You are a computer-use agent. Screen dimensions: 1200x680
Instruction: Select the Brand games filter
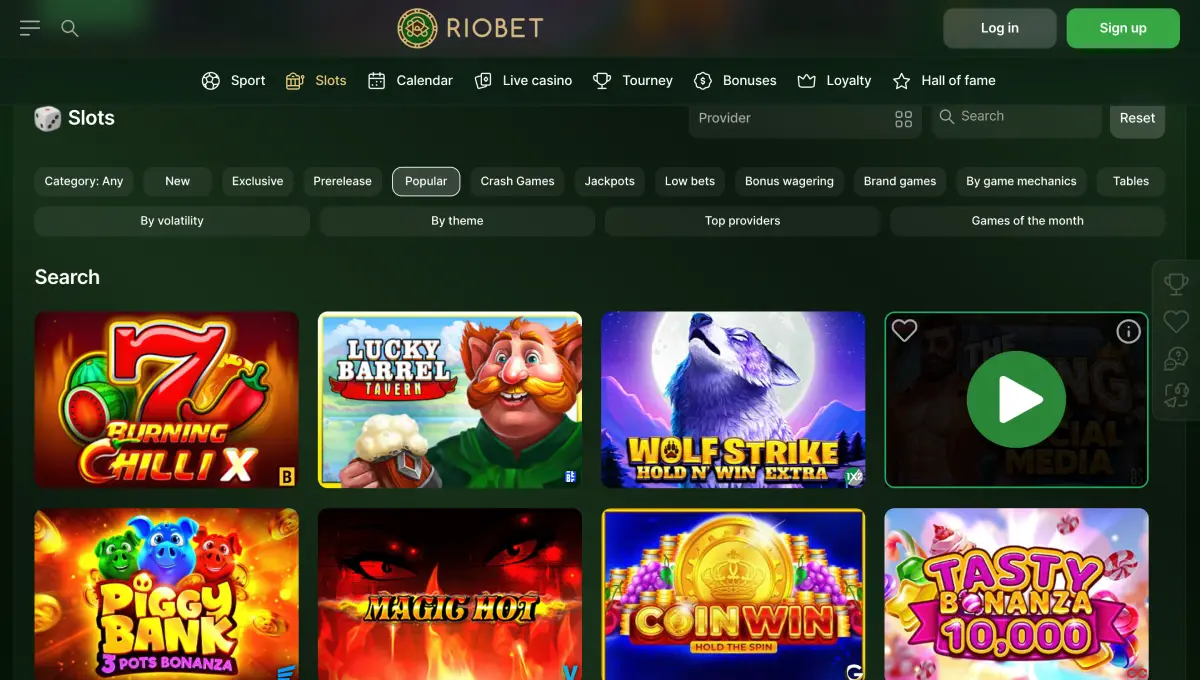tap(900, 181)
